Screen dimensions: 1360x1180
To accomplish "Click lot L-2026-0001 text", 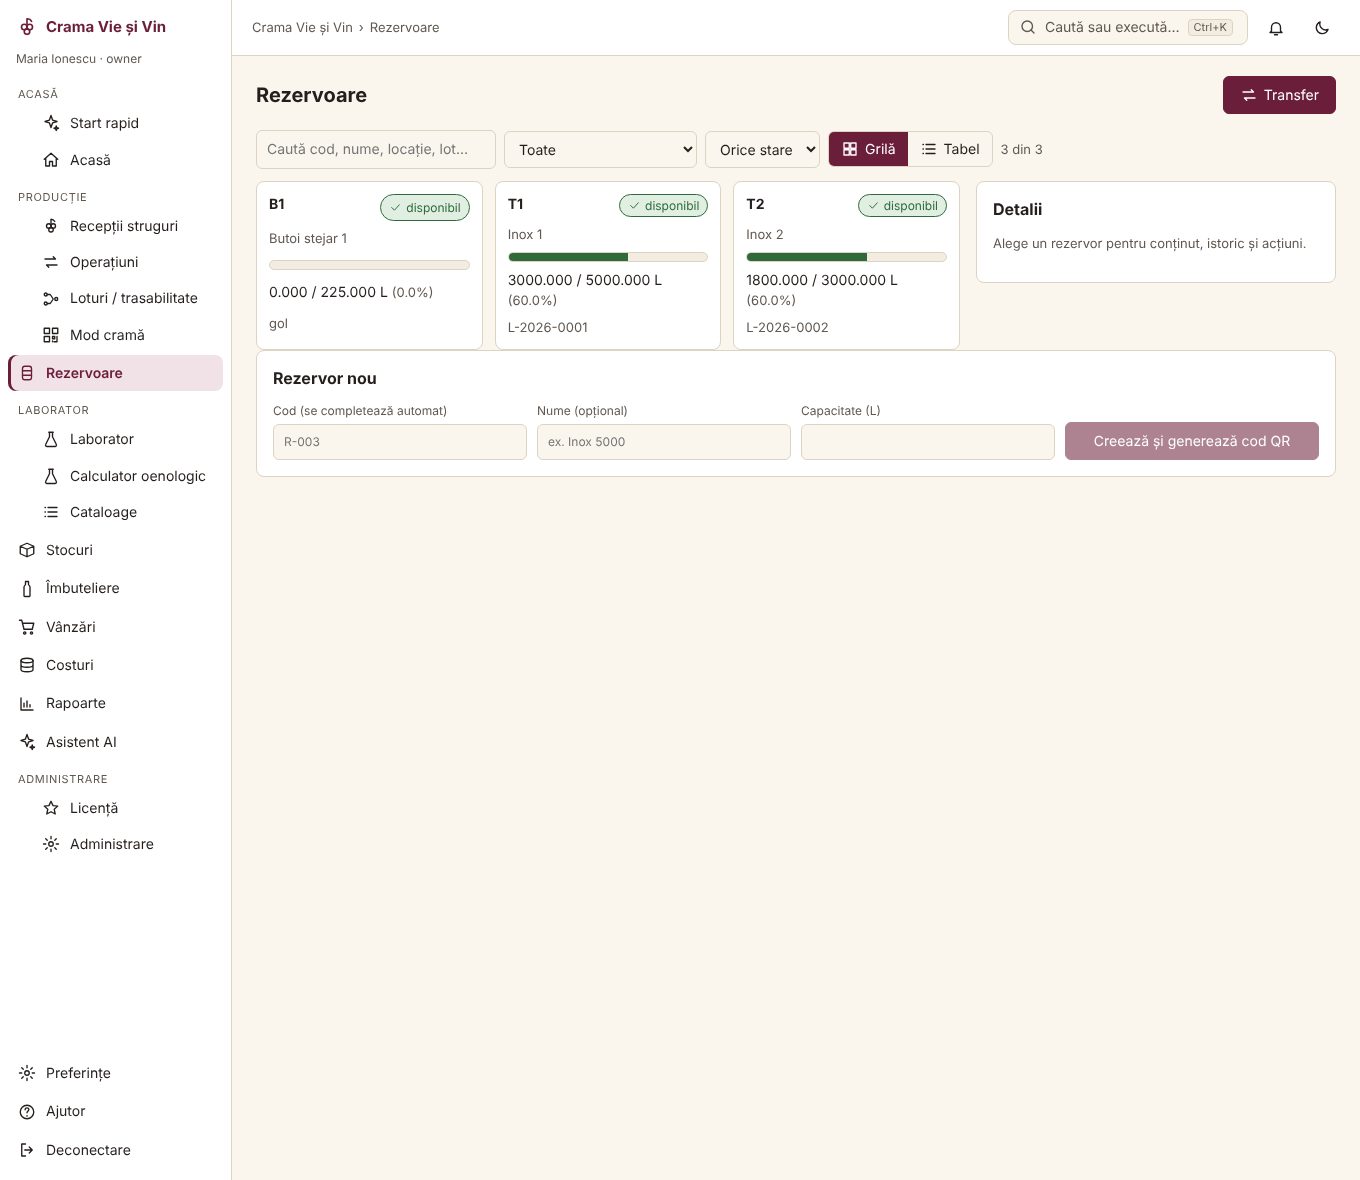I will click(x=548, y=328).
